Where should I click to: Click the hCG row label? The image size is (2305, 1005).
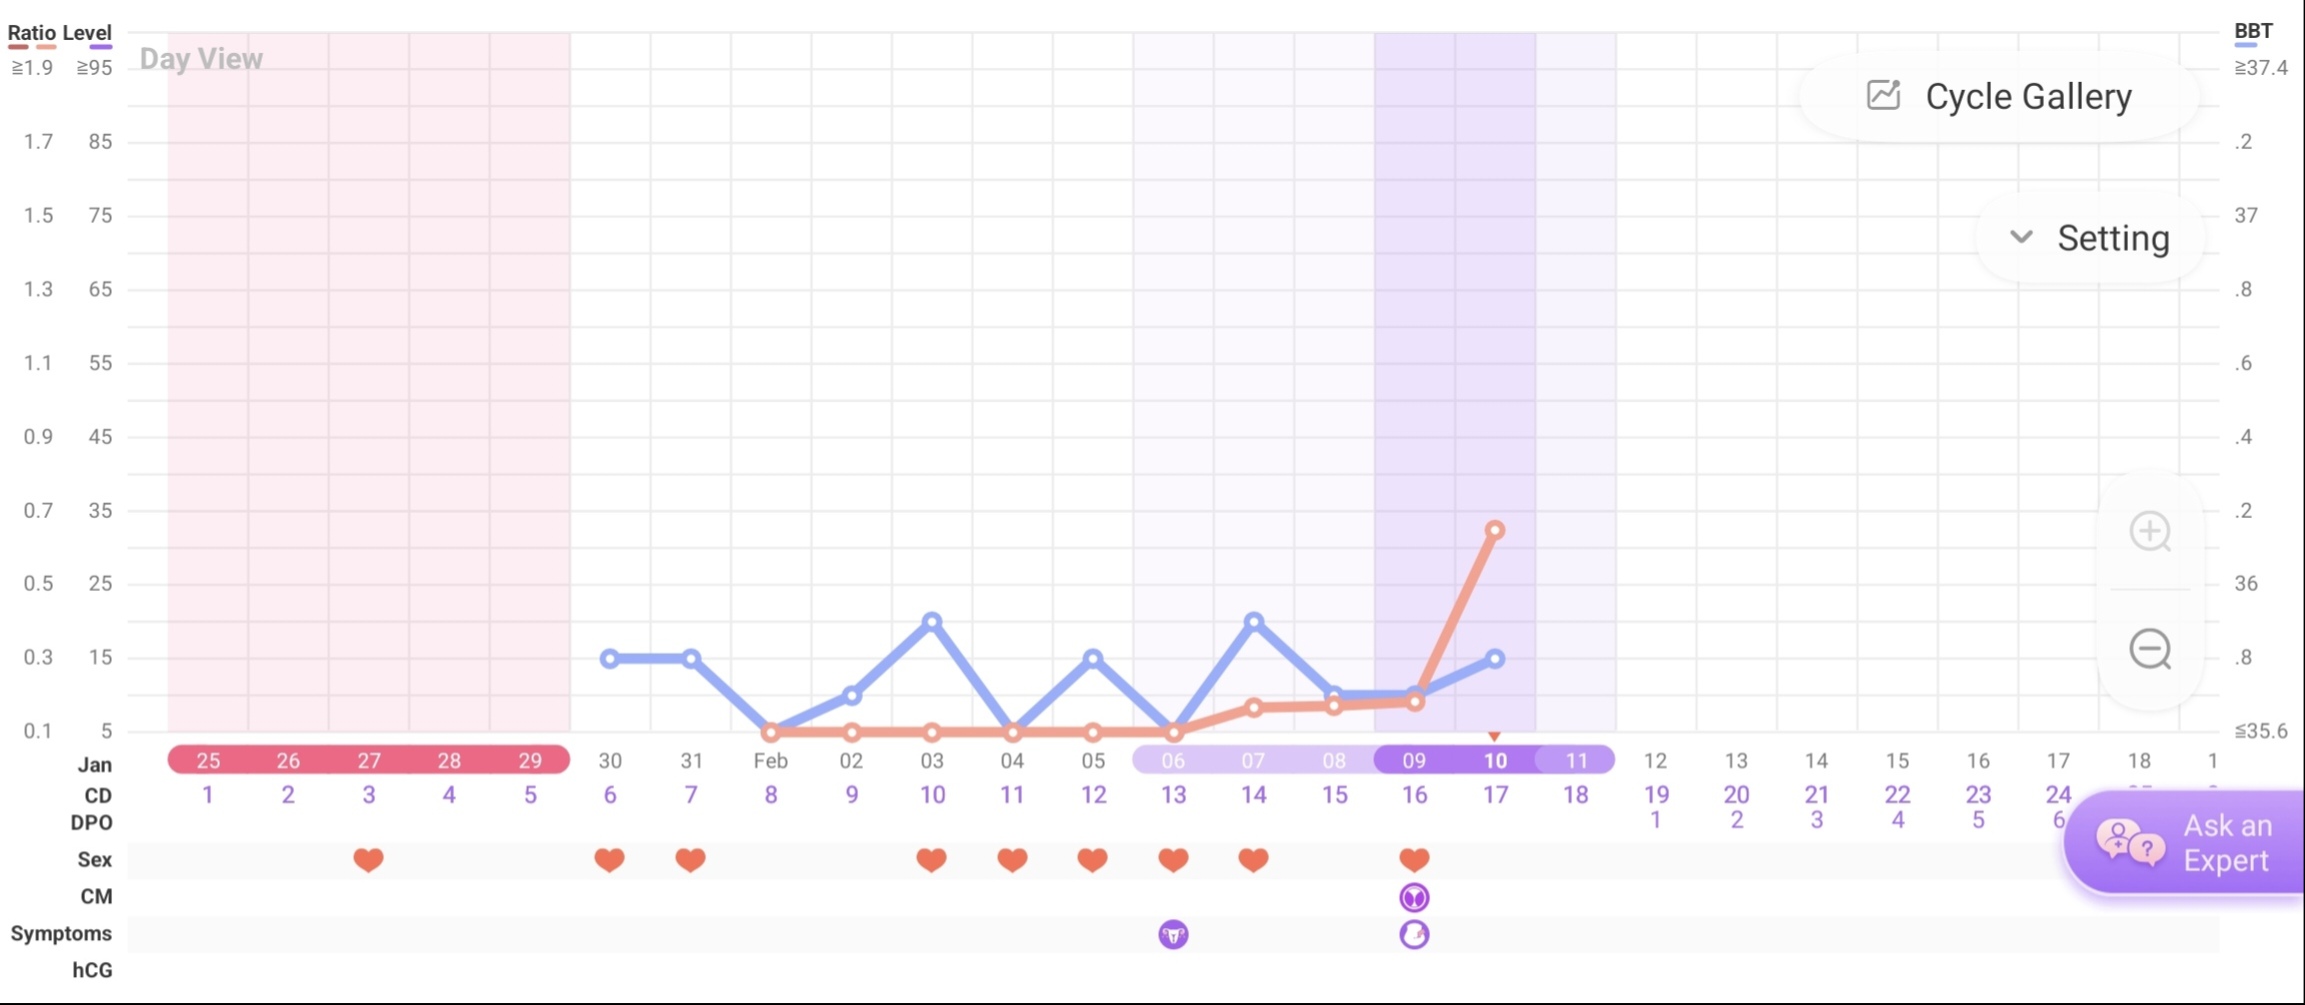(92, 970)
